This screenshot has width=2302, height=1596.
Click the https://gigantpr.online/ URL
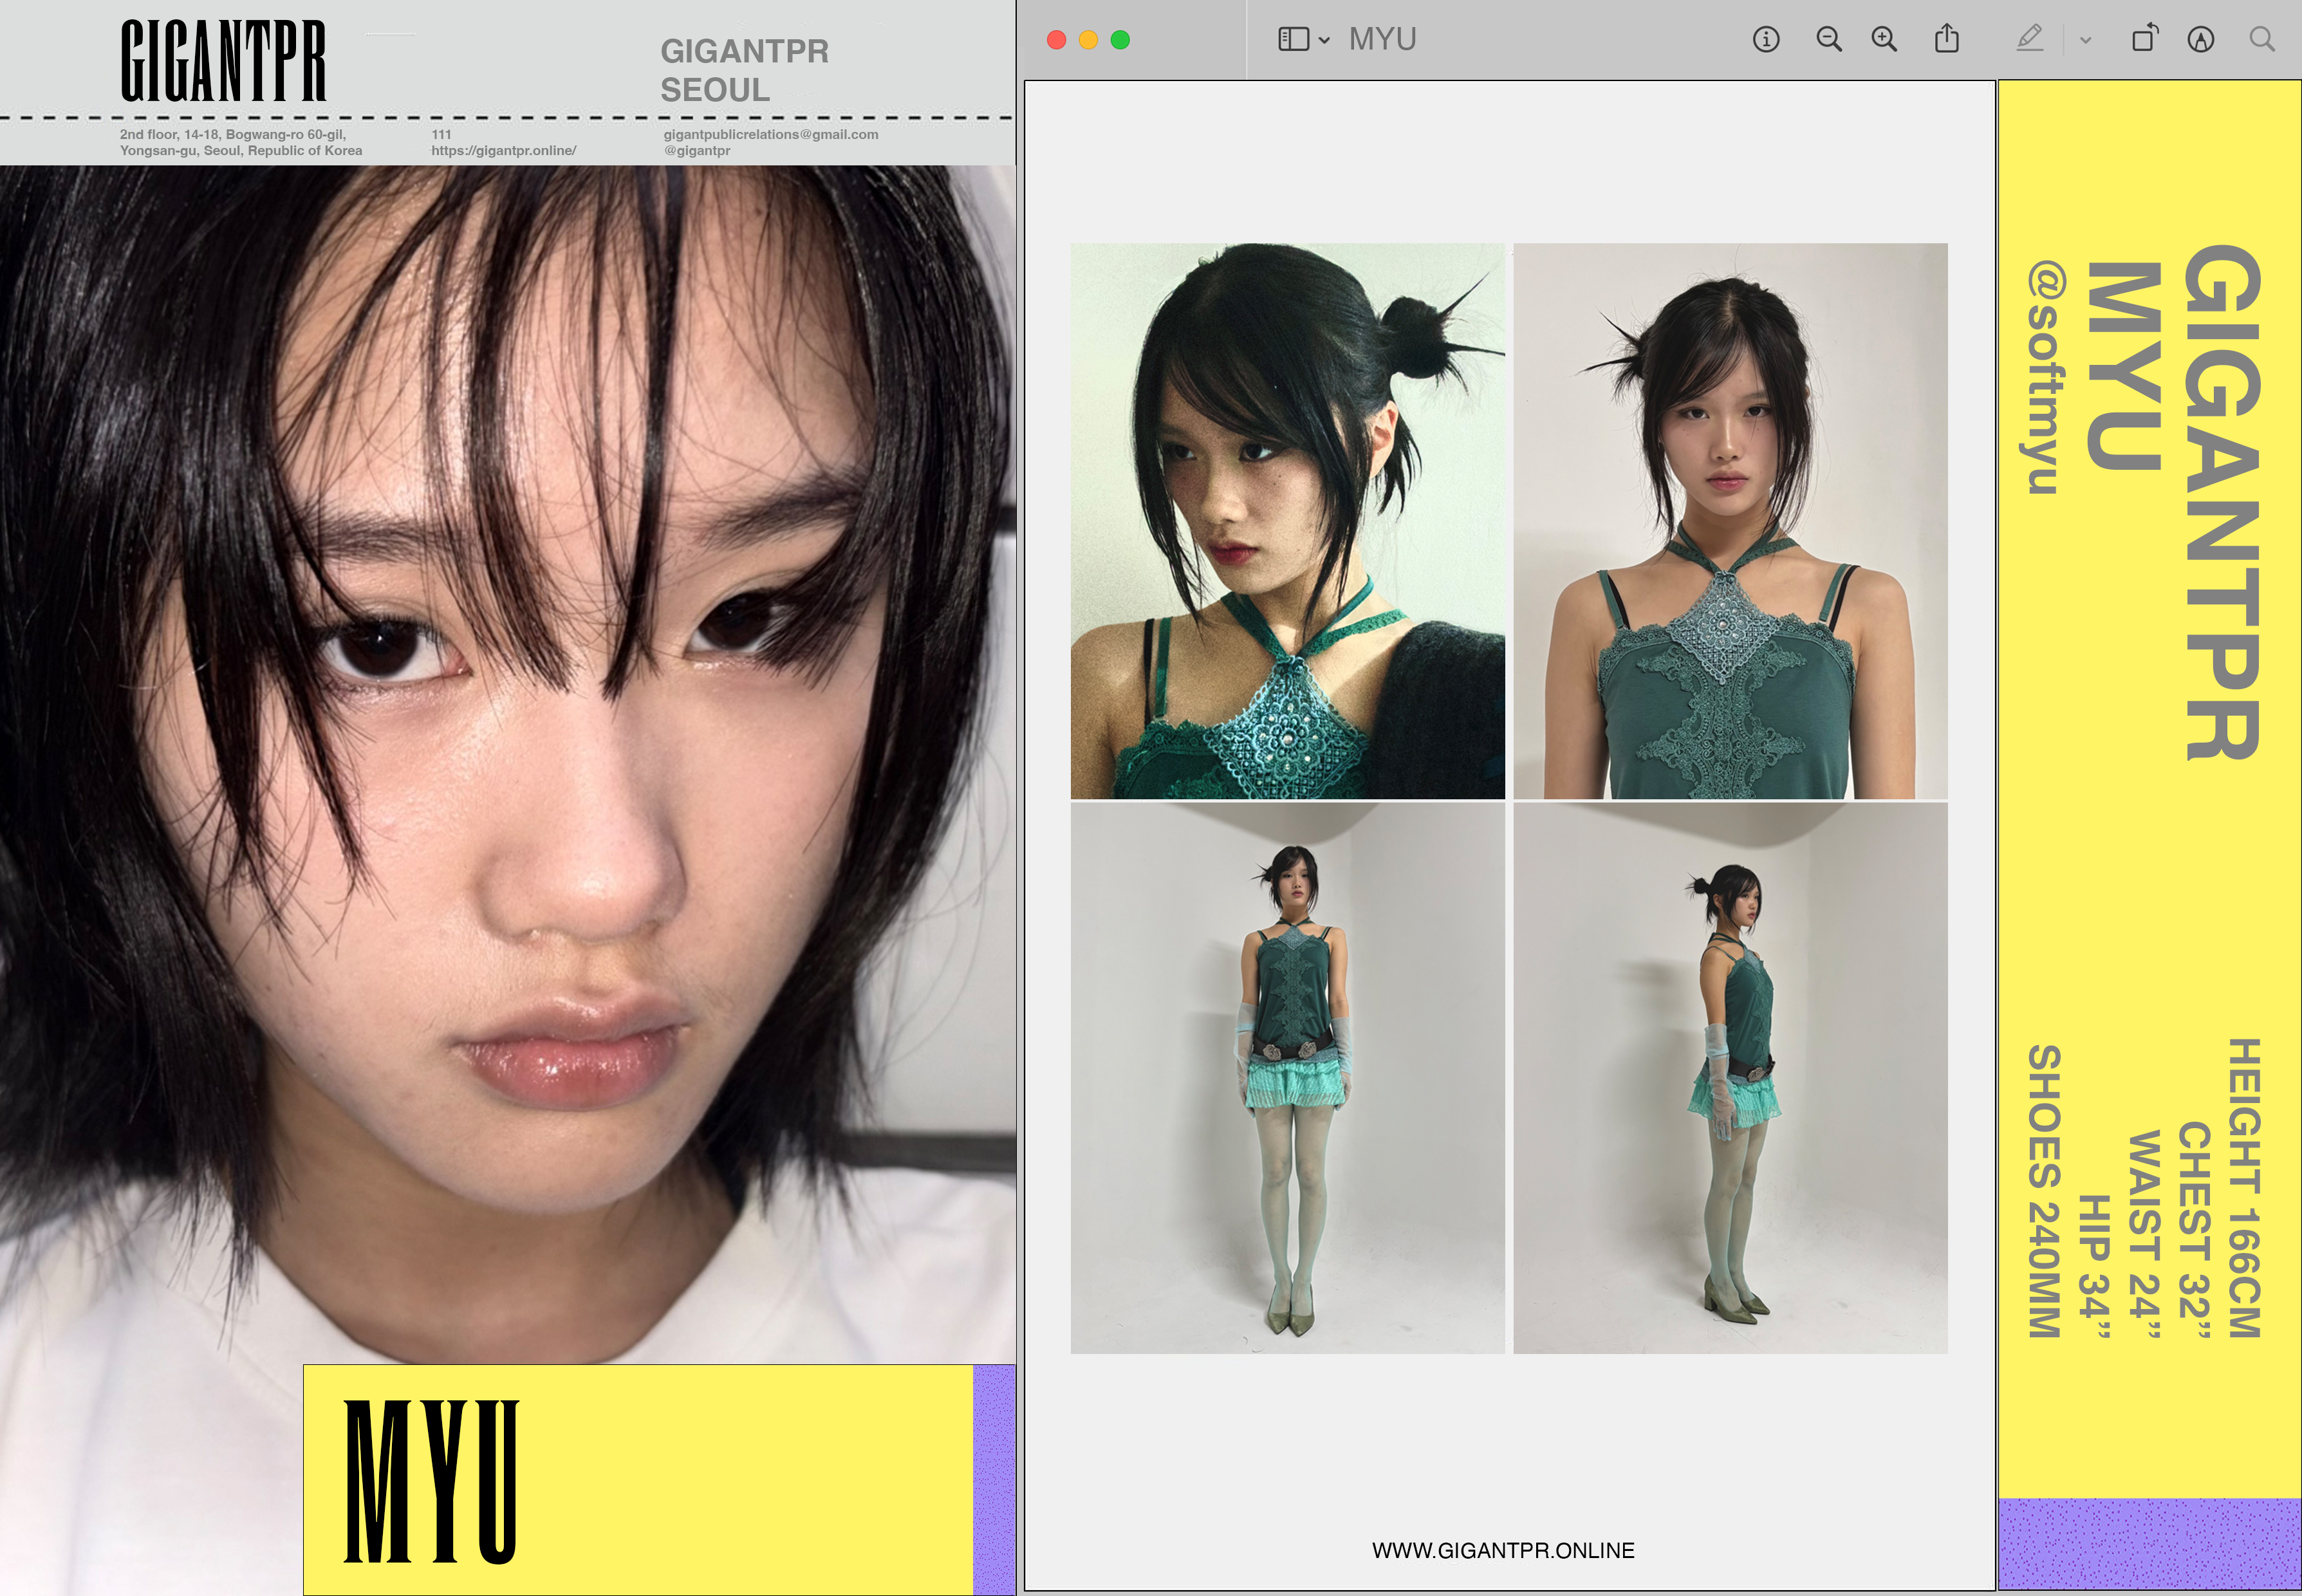point(503,151)
